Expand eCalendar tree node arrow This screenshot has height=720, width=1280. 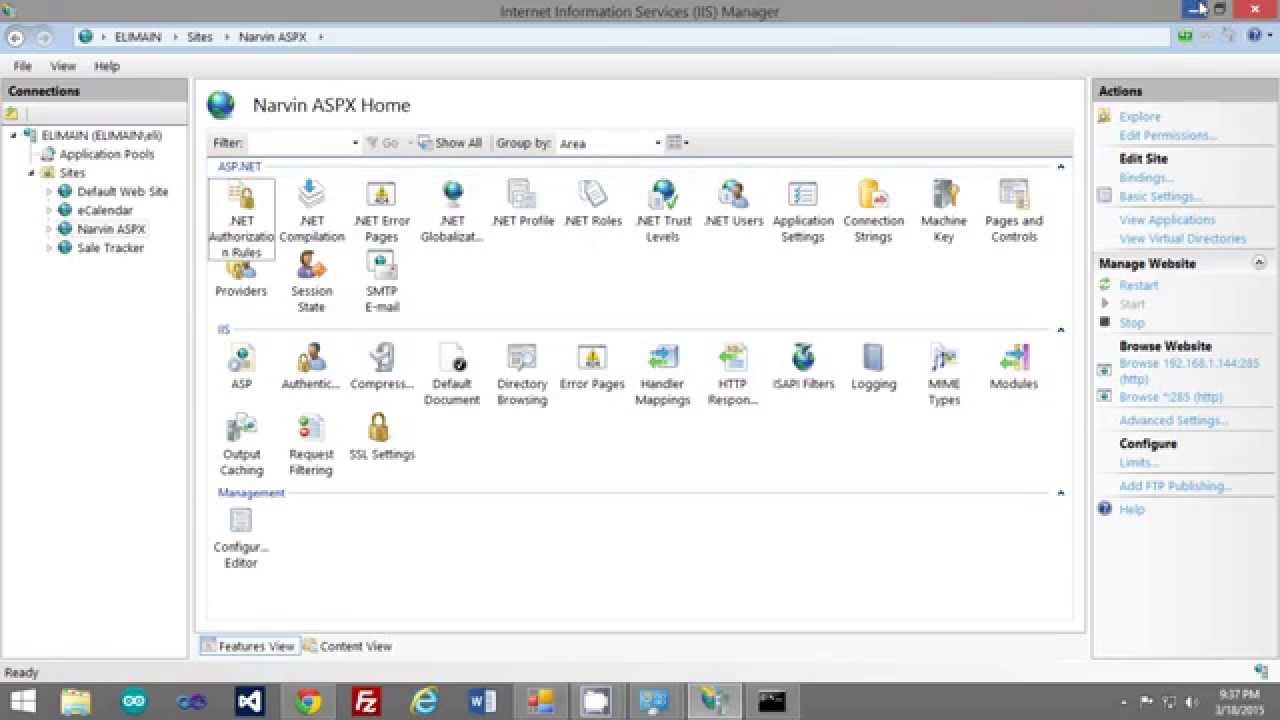[x=48, y=211]
